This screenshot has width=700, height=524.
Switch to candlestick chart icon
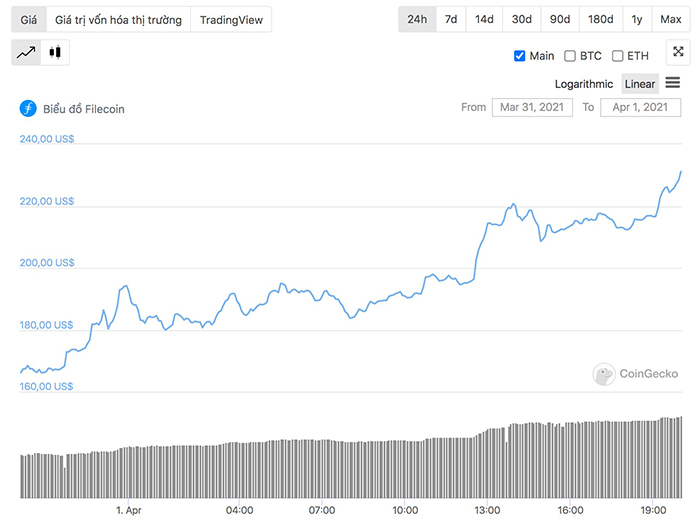[x=56, y=53]
